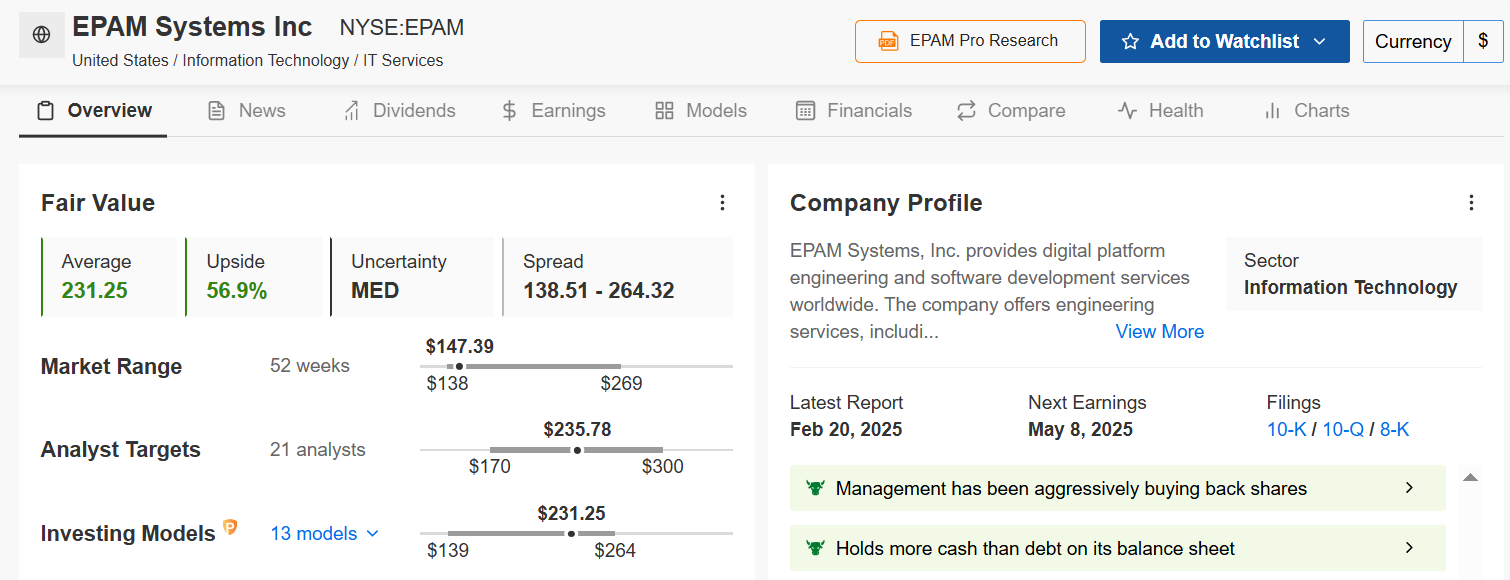
Task: Click View More in Company Profile
Action: (1160, 331)
